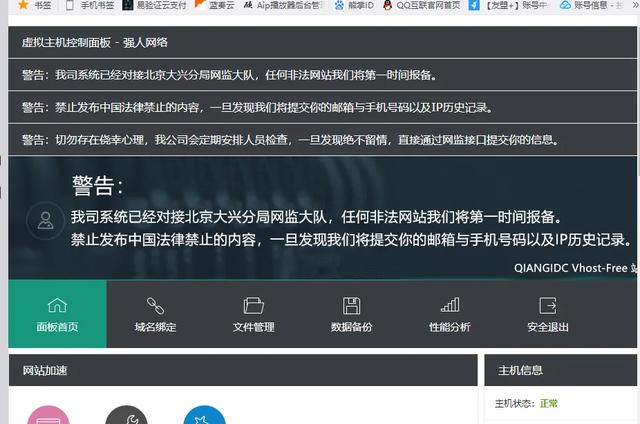Open 性能分析 performance analysis
The height and width of the screenshot is (424, 640).
(449, 313)
